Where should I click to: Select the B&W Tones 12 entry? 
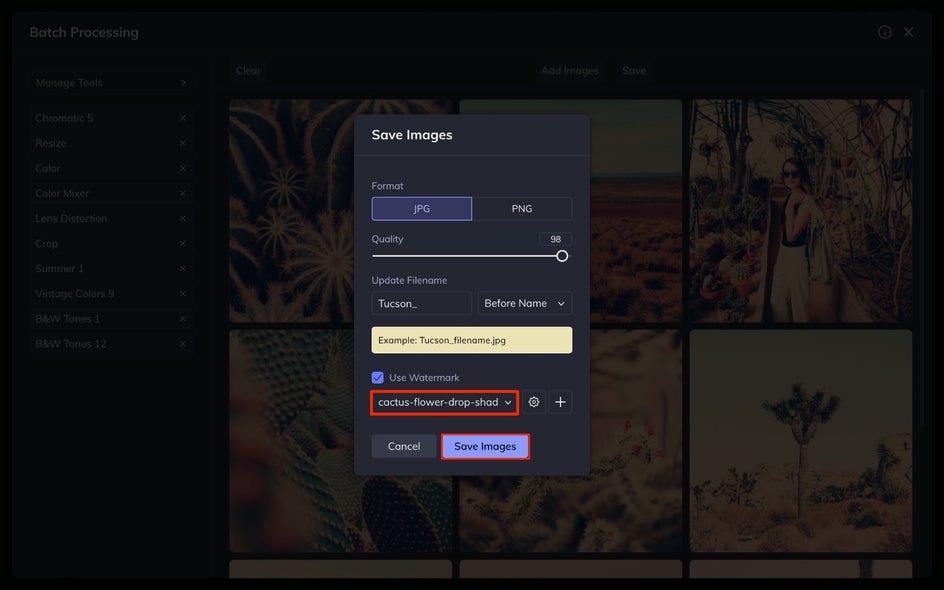click(x=111, y=344)
